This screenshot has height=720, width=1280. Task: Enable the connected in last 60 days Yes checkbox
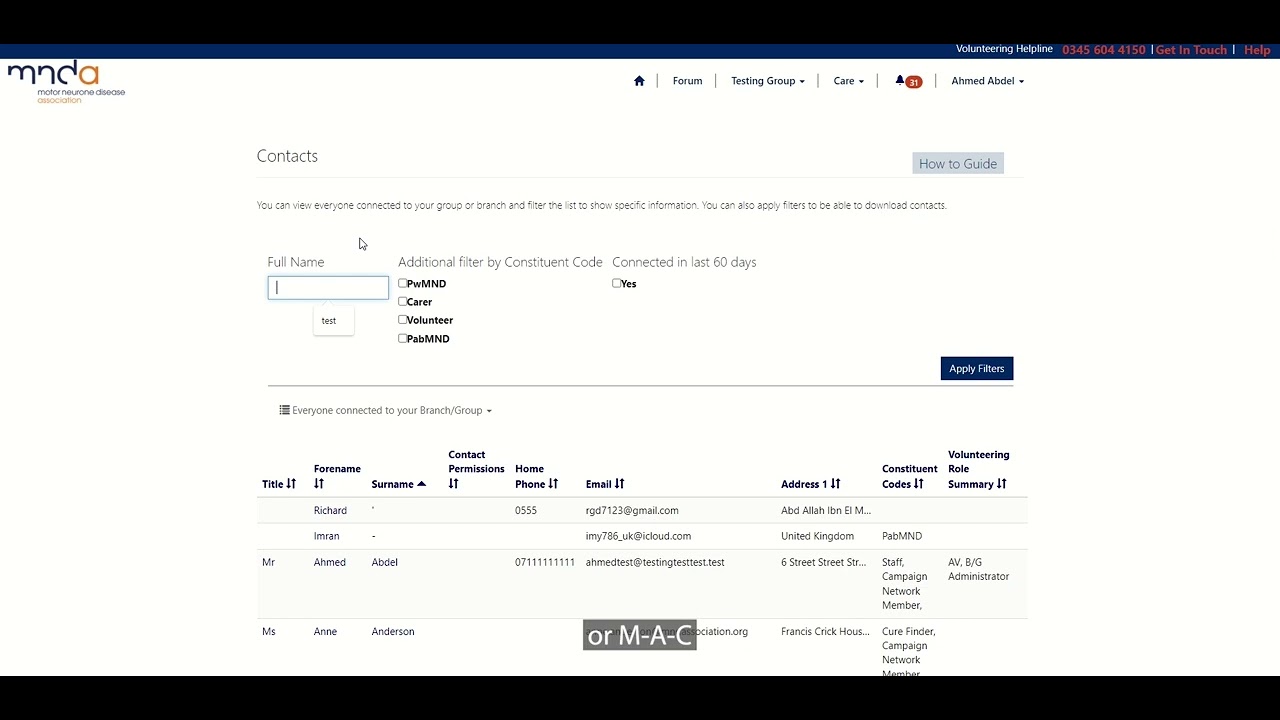(x=617, y=283)
